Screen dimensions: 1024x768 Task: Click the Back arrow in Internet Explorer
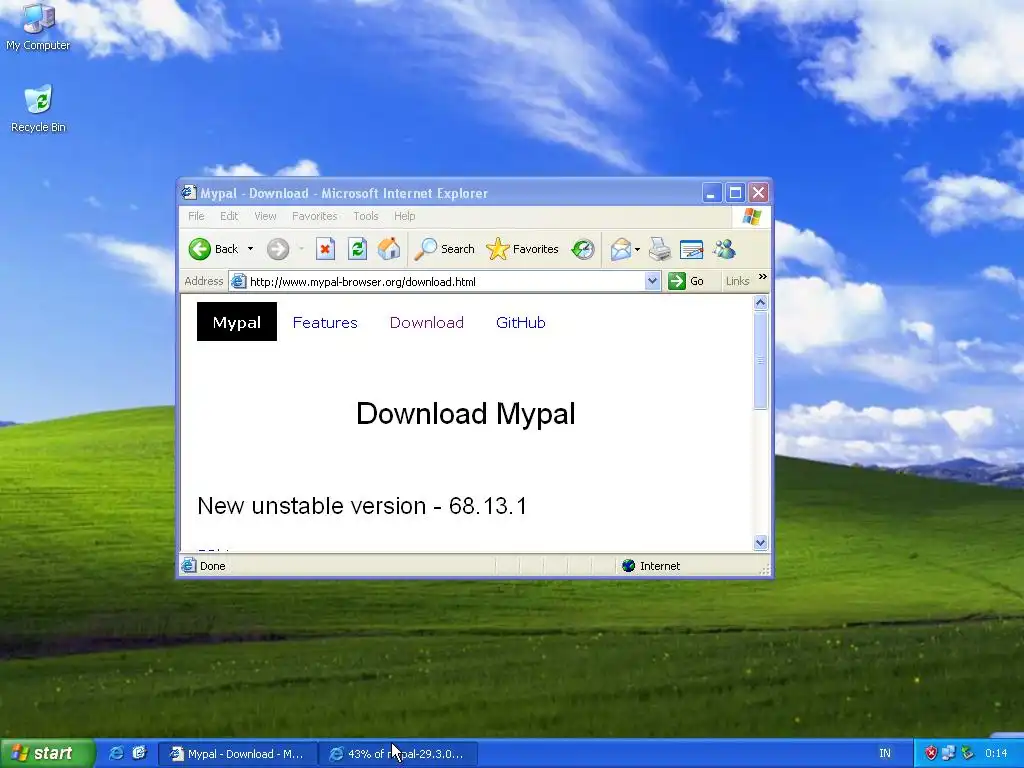point(213,249)
